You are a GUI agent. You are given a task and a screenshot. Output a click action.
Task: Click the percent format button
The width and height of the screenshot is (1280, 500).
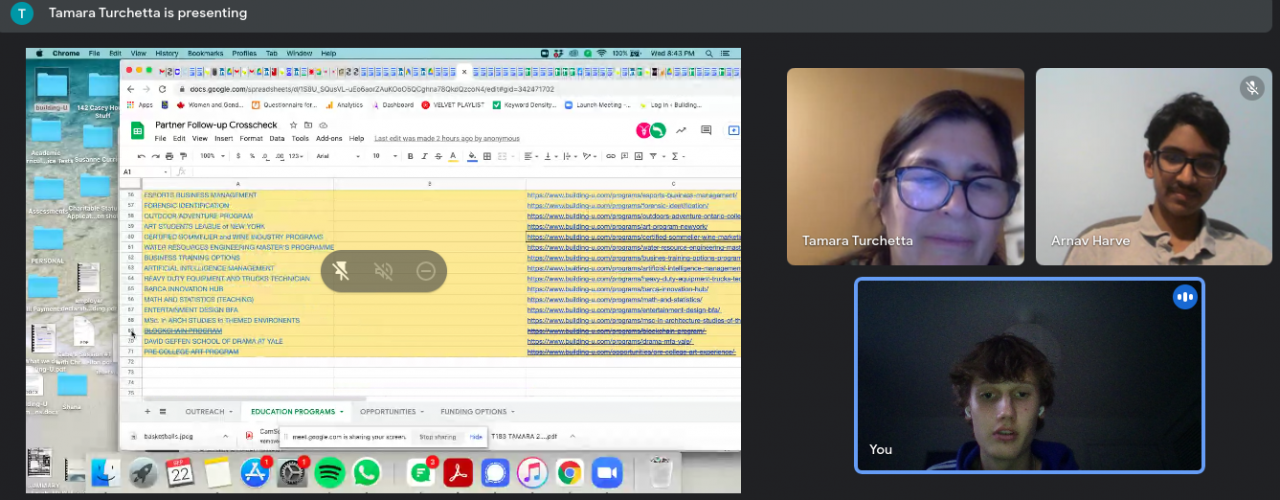point(252,156)
